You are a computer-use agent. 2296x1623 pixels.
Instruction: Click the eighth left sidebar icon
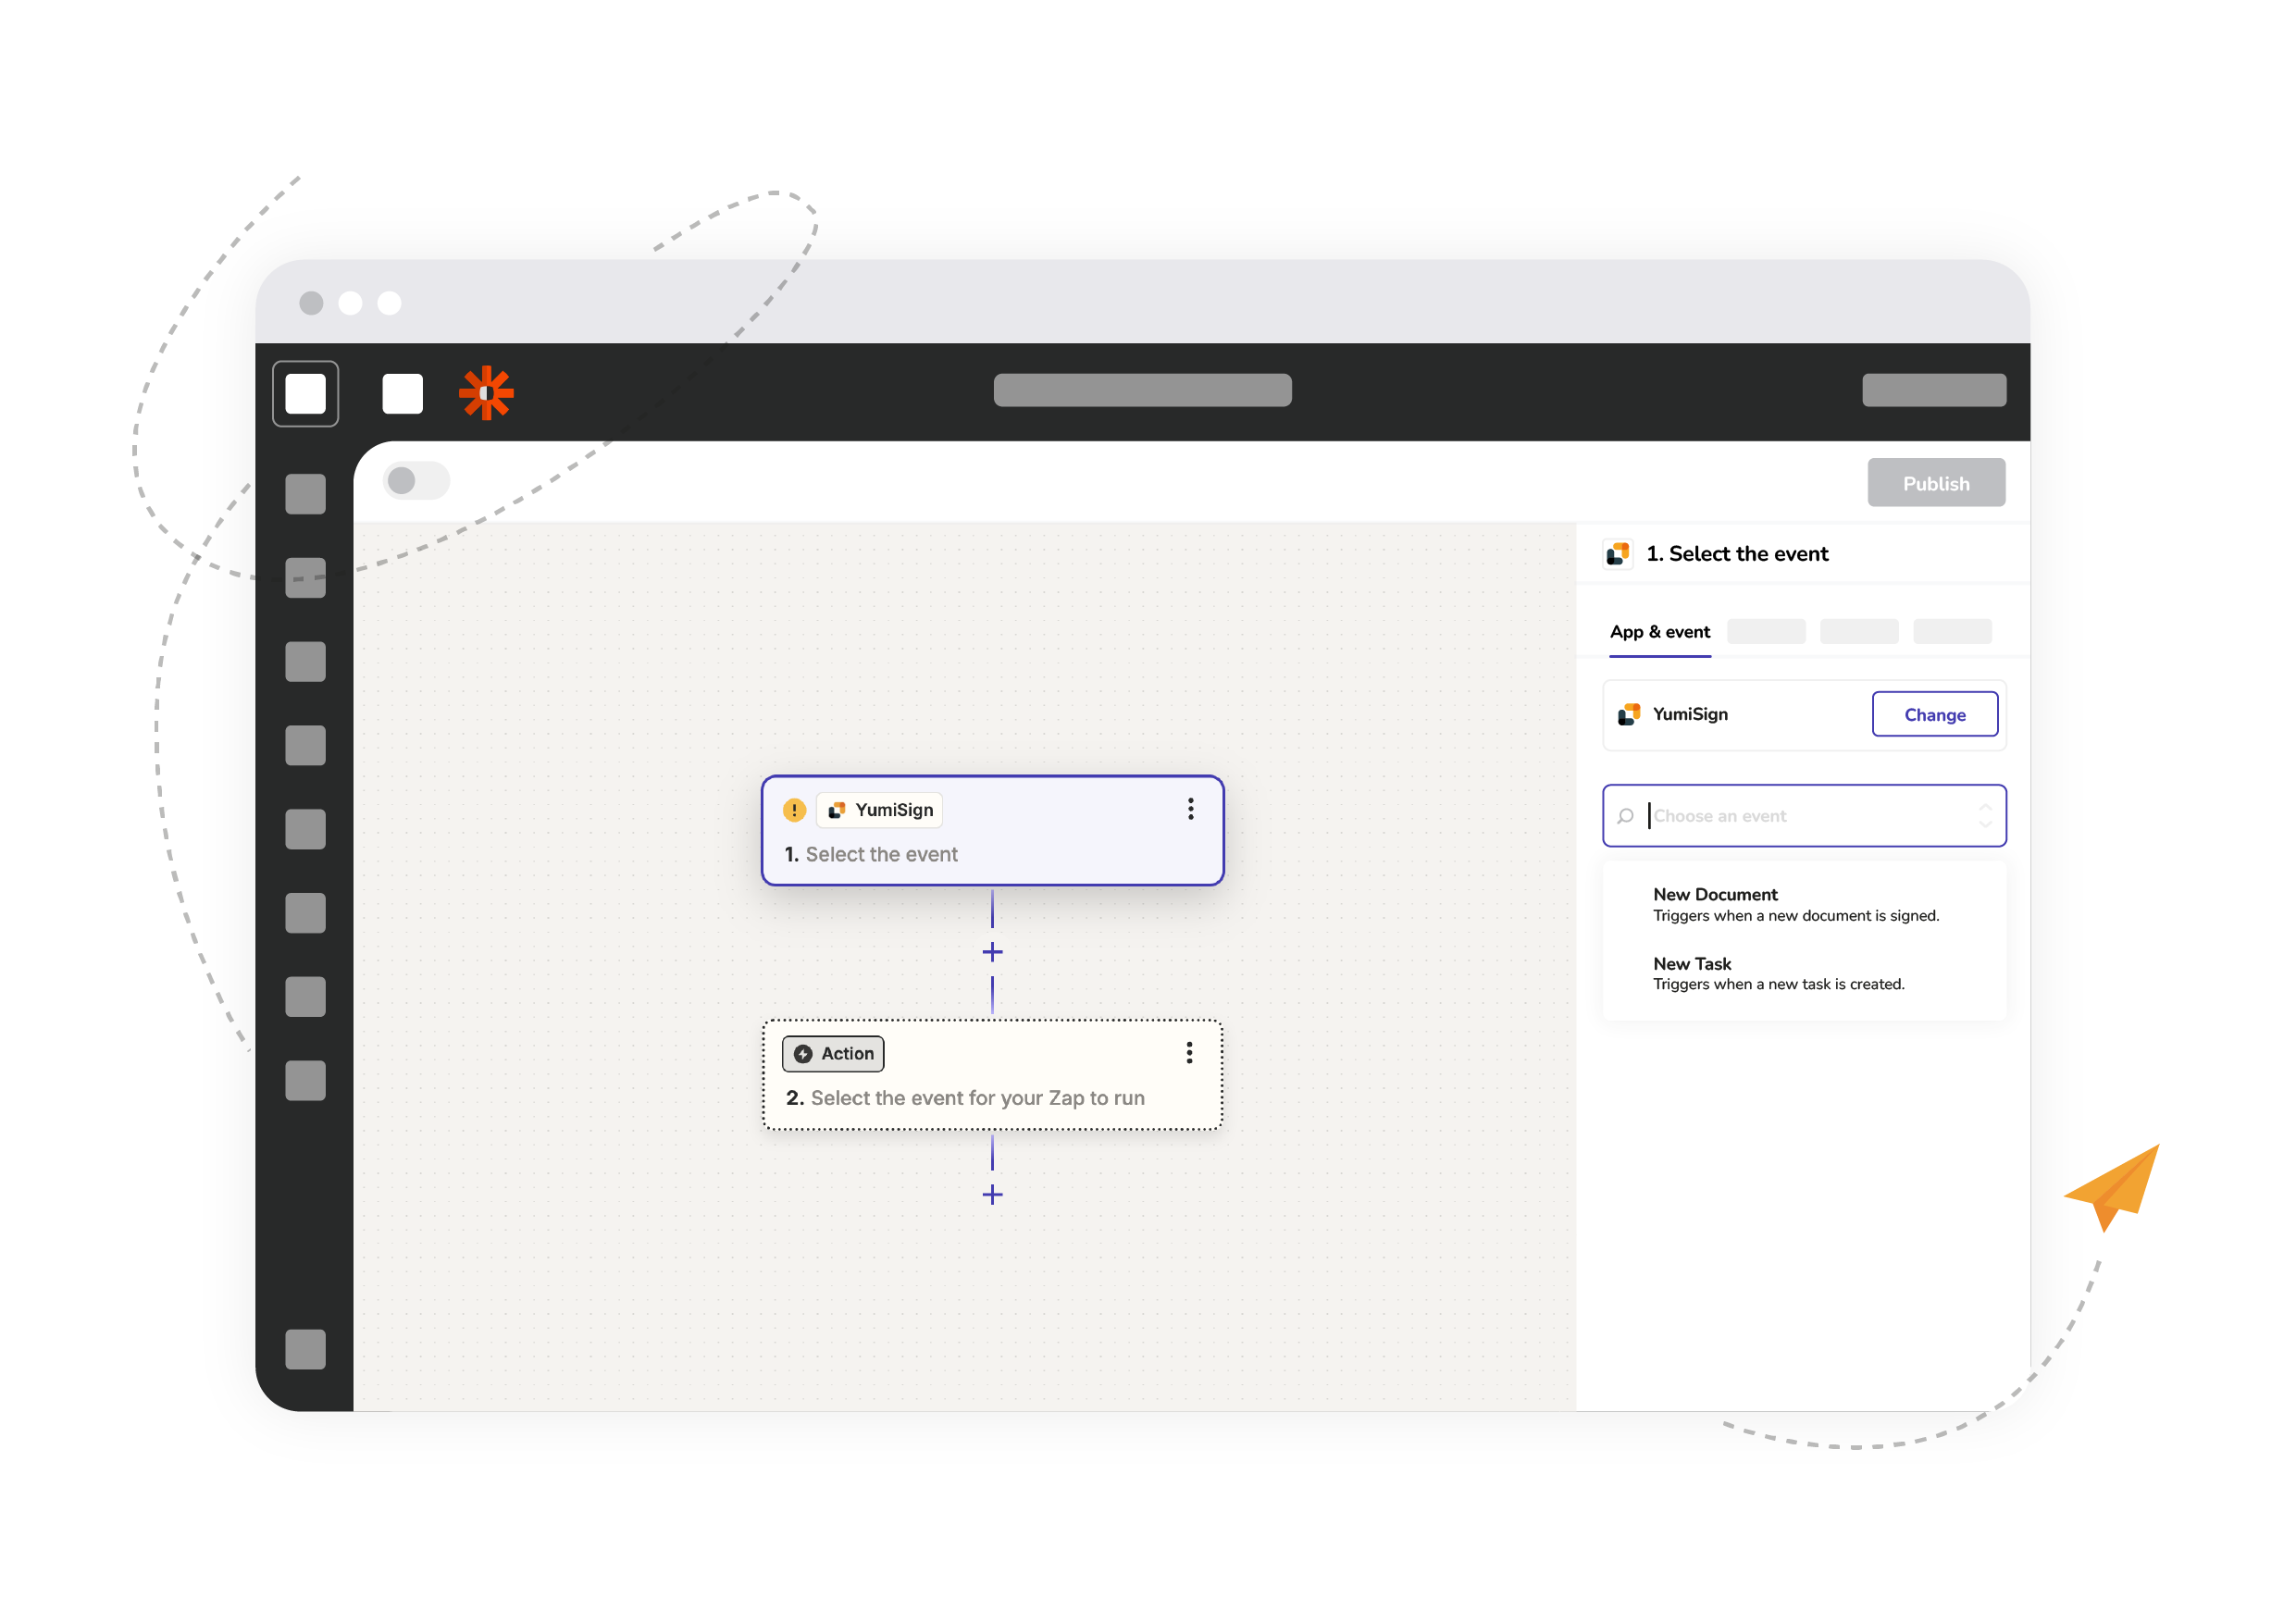tap(306, 1081)
